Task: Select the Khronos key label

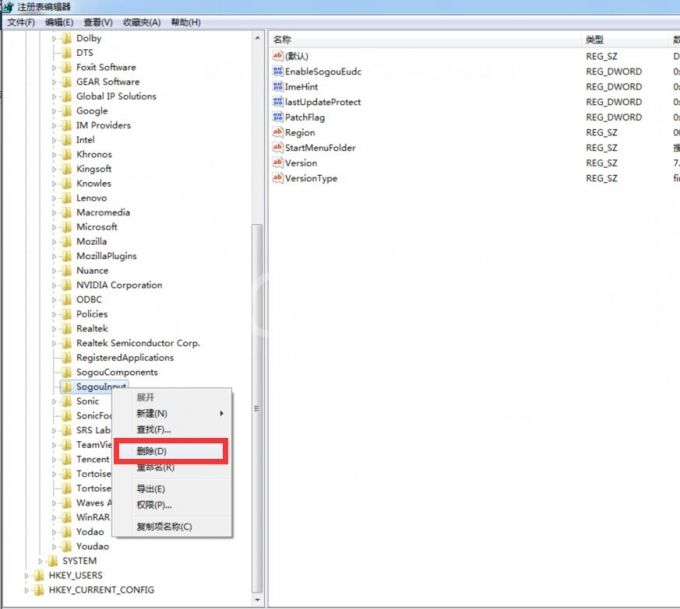Action: (94, 154)
